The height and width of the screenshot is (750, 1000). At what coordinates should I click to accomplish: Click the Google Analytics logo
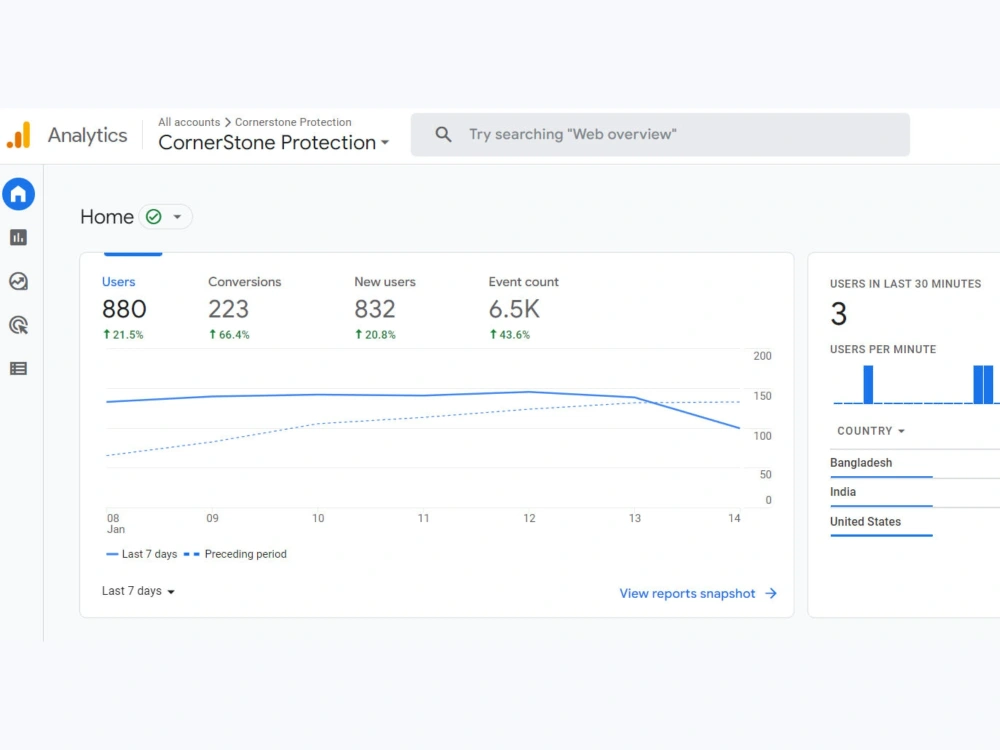(19, 135)
